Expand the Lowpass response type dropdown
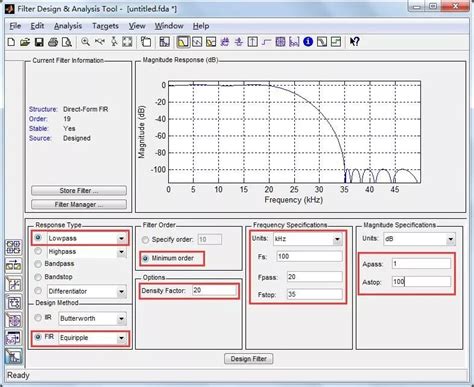474x387 pixels. coord(121,238)
